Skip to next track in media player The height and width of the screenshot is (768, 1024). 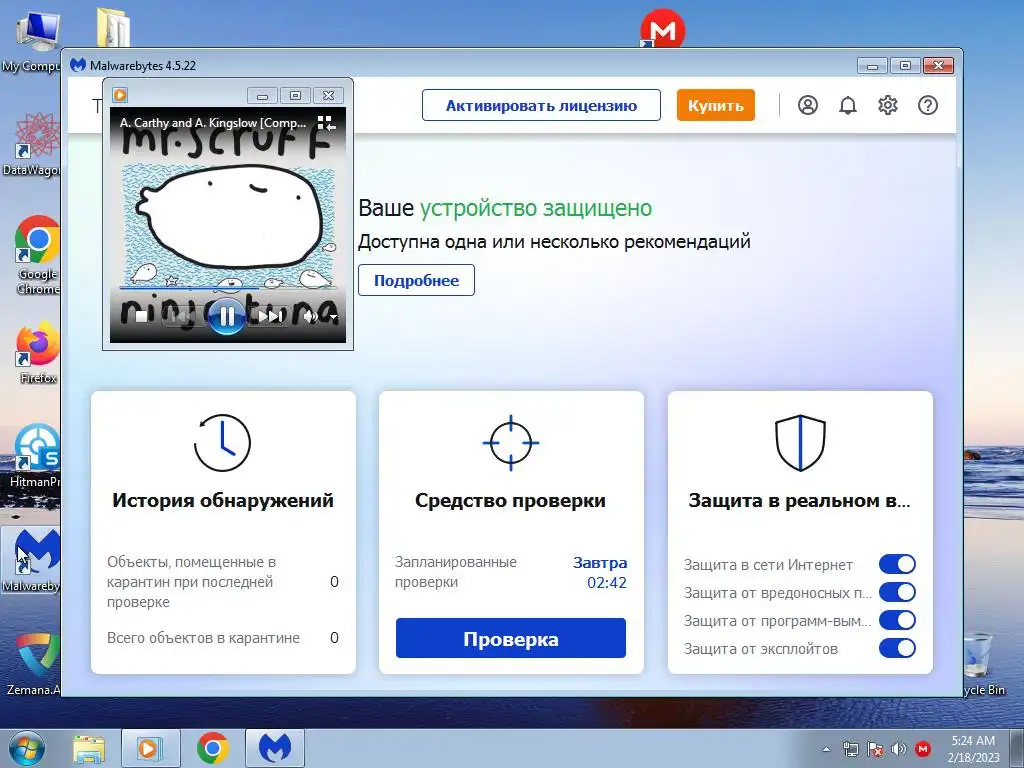[x=270, y=317]
